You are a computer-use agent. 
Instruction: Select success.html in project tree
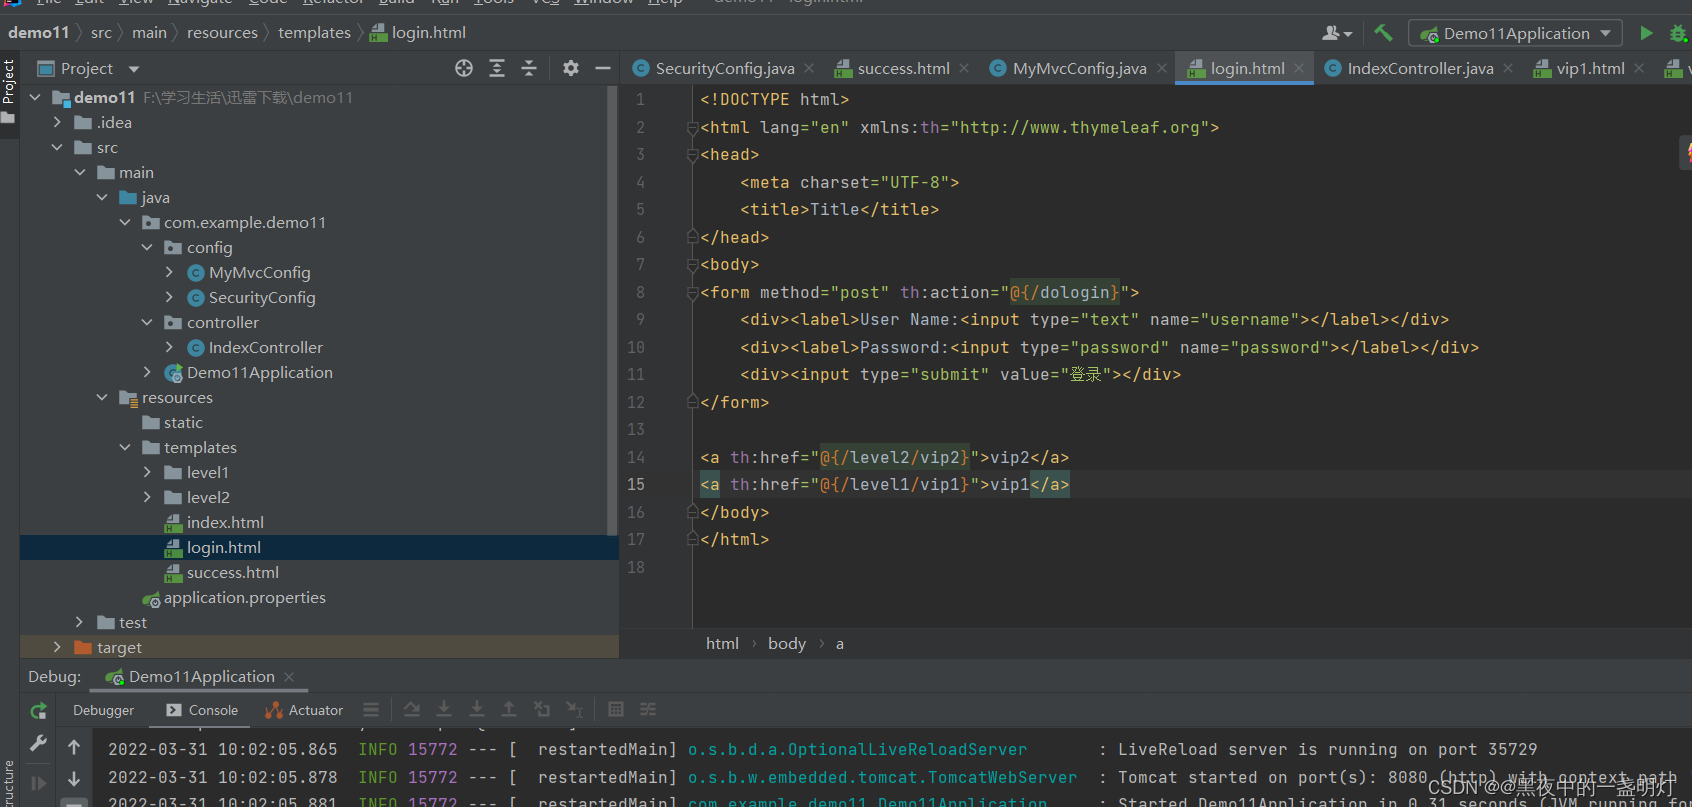232,572
